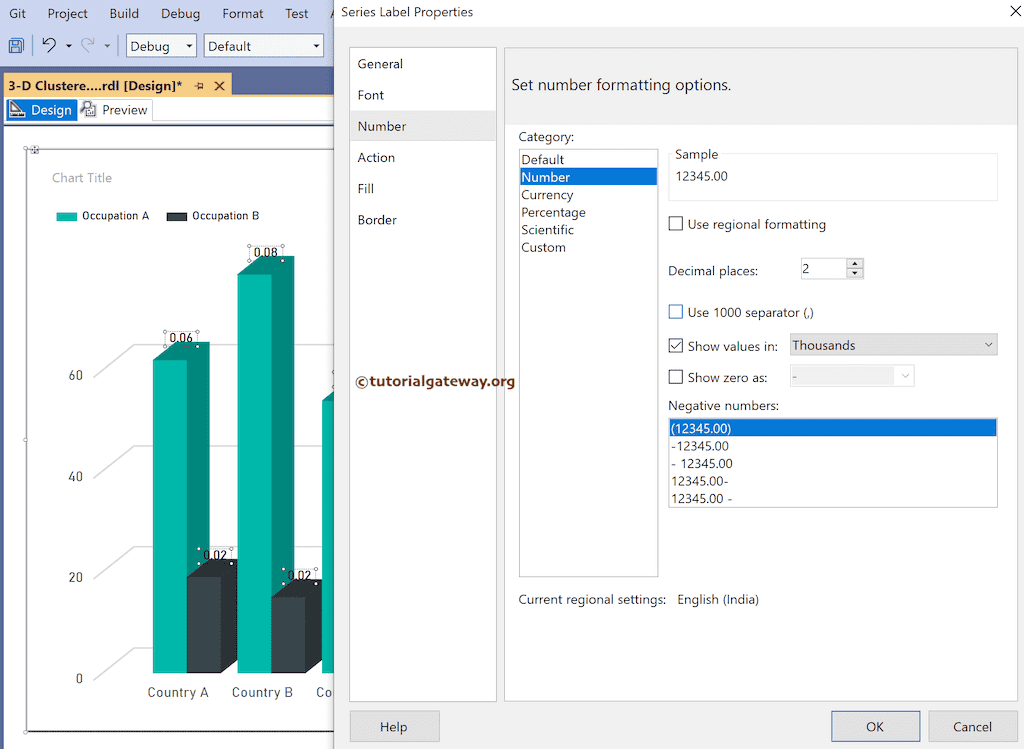Redo the last action
This screenshot has height=749, width=1024.
coord(88,45)
